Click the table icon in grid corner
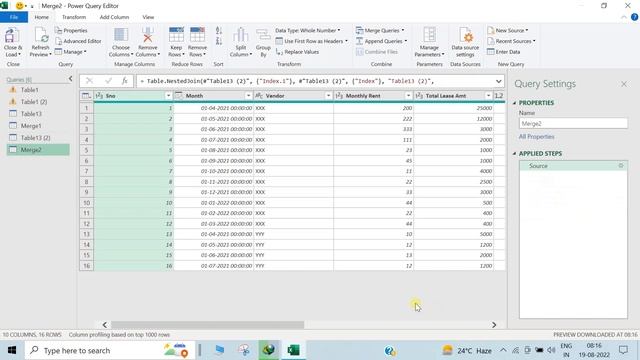Viewport: 640px width, 360px height. pyautogui.click(x=86, y=96)
